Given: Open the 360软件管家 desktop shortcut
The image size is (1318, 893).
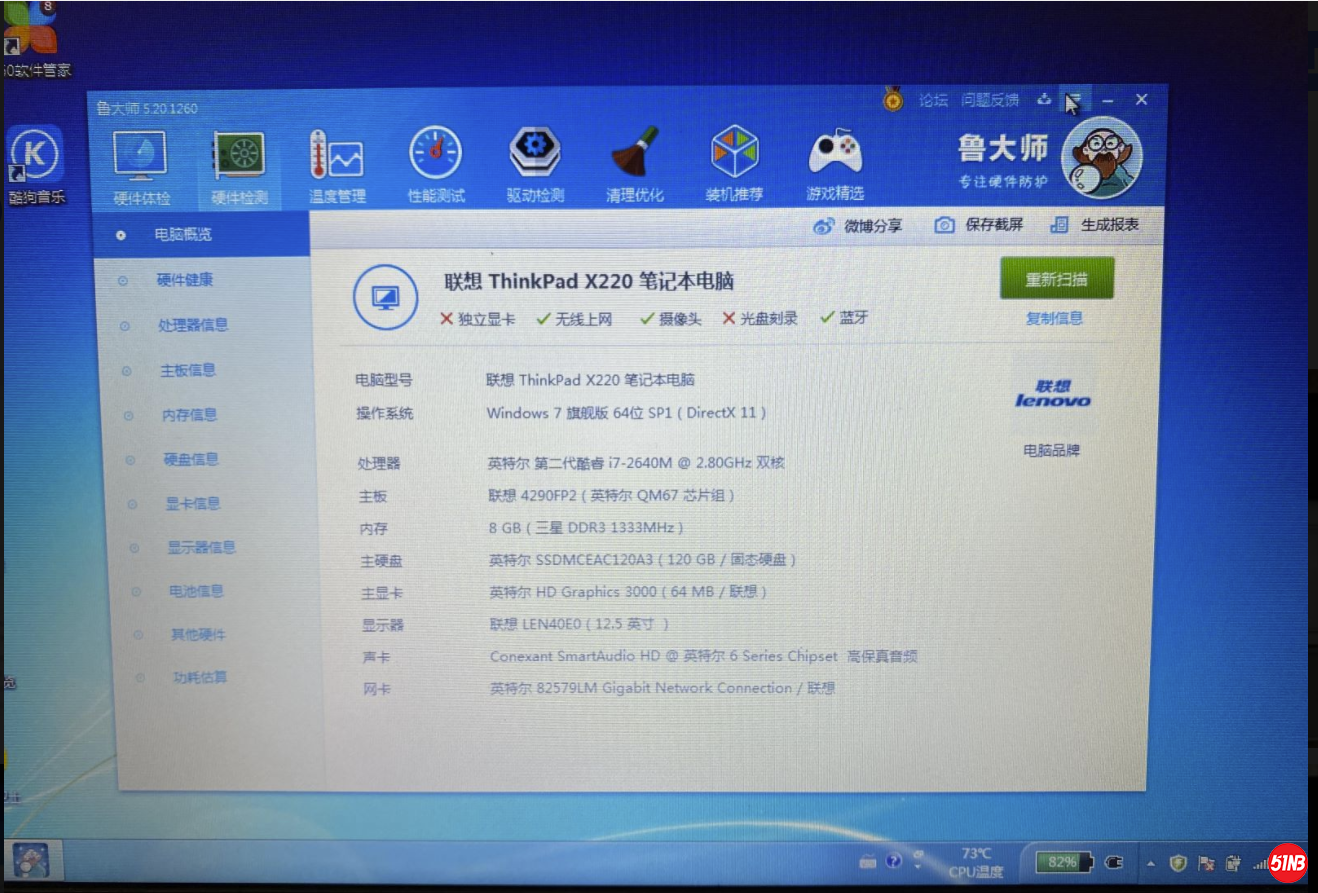Looking at the screenshot, I should (x=34, y=42).
